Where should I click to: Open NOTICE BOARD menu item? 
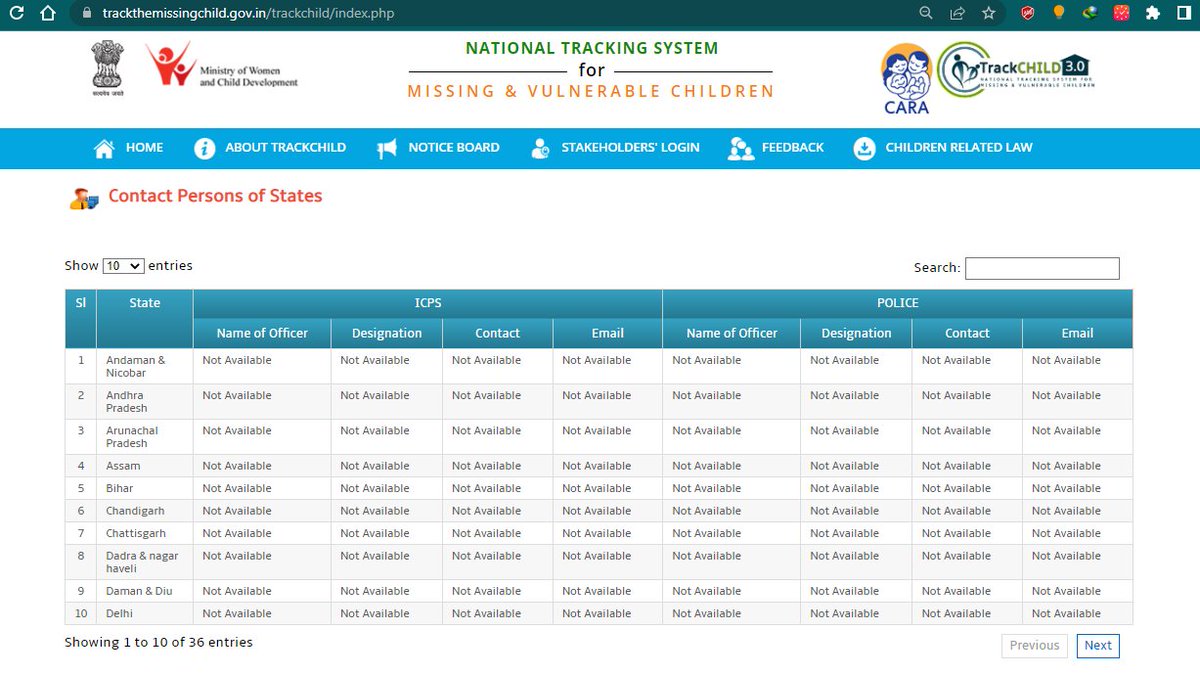[454, 147]
